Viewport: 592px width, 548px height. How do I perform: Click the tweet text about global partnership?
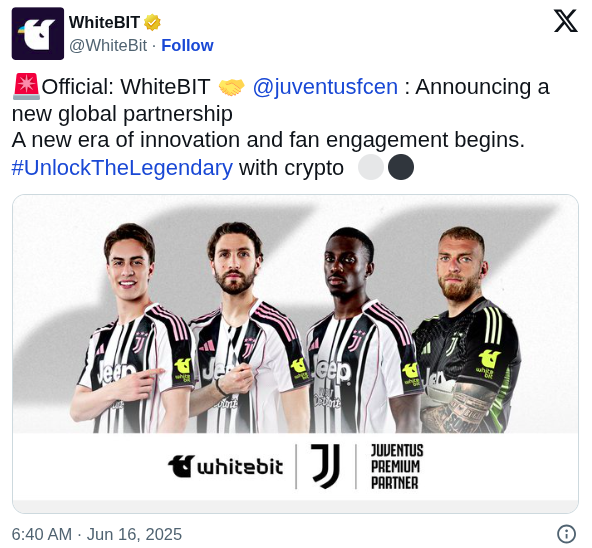(x=281, y=100)
